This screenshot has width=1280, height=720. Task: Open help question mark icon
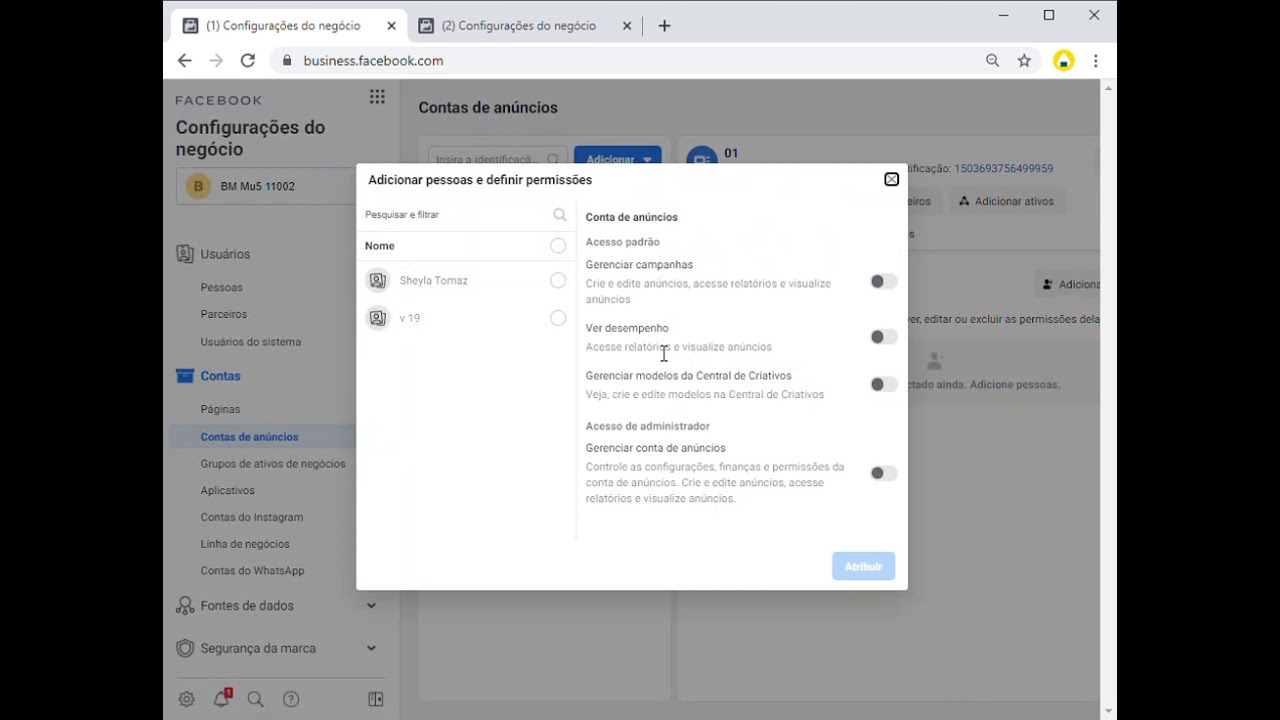pos(291,699)
